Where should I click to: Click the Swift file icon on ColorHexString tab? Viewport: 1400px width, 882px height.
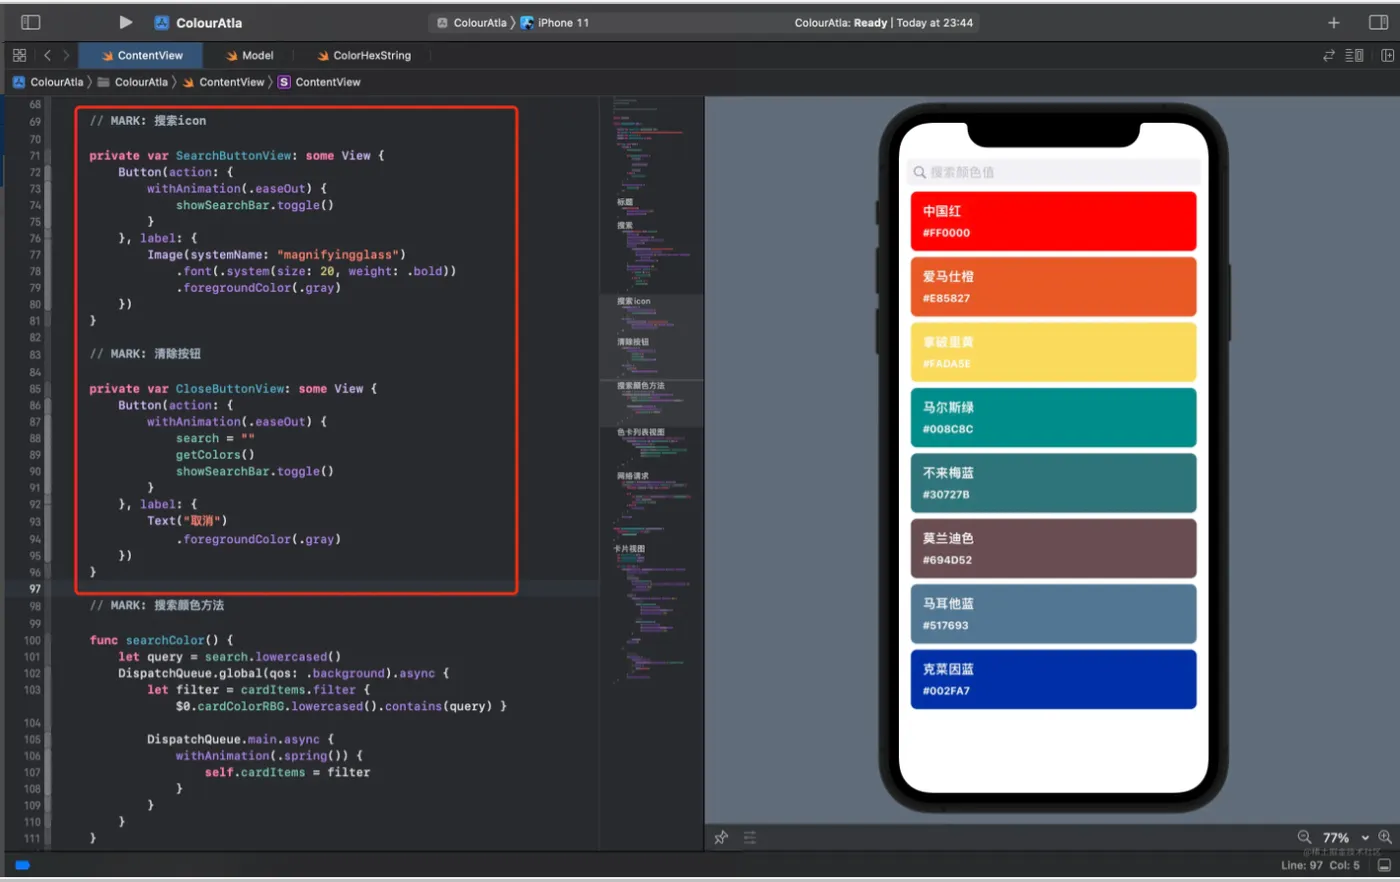coord(323,55)
